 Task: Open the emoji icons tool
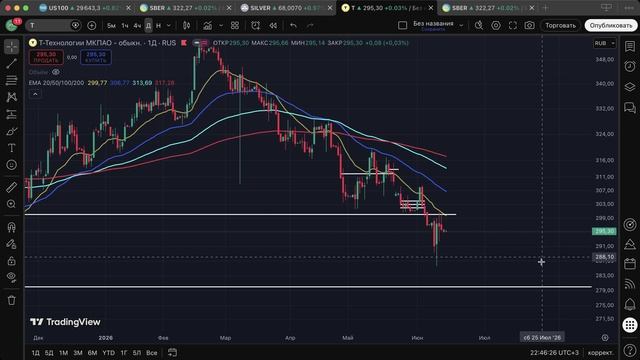11,164
